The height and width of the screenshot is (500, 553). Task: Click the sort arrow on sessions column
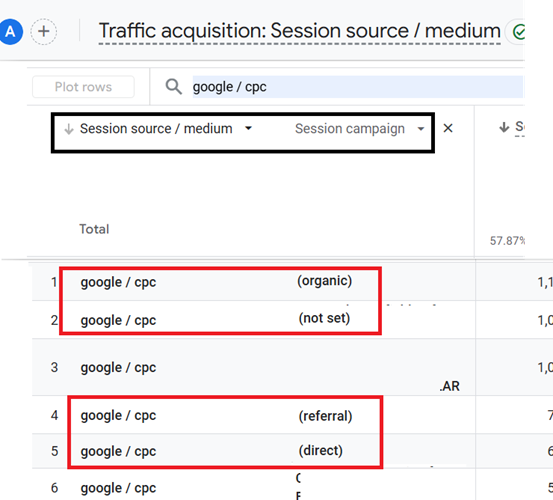coord(504,127)
